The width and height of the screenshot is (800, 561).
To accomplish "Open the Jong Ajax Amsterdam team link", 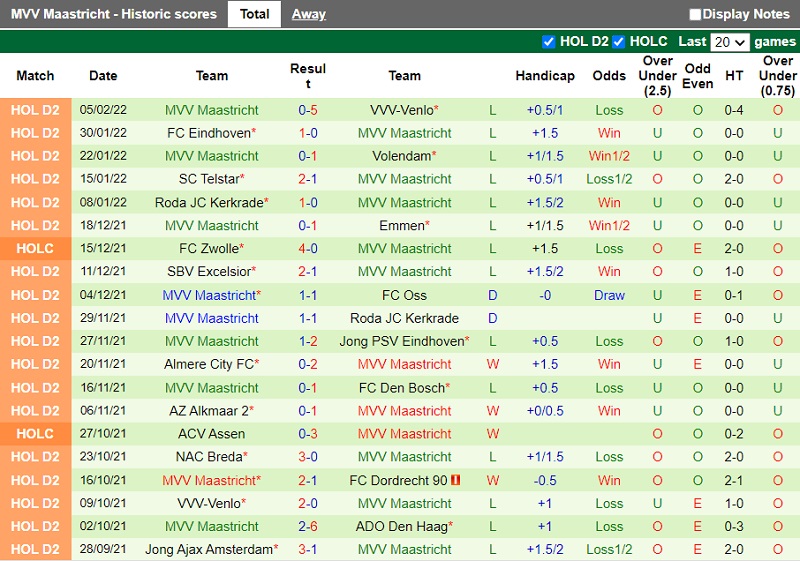I will [209, 550].
